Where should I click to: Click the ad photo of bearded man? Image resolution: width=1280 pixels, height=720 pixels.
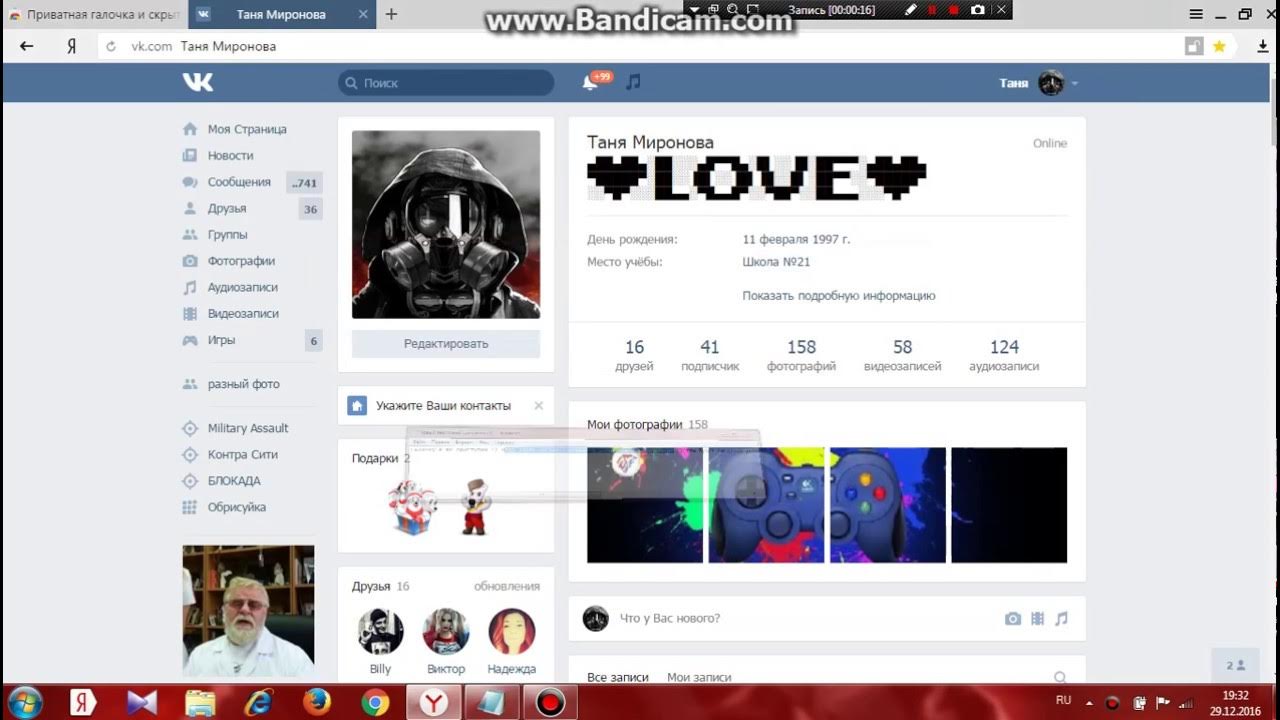(248, 611)
